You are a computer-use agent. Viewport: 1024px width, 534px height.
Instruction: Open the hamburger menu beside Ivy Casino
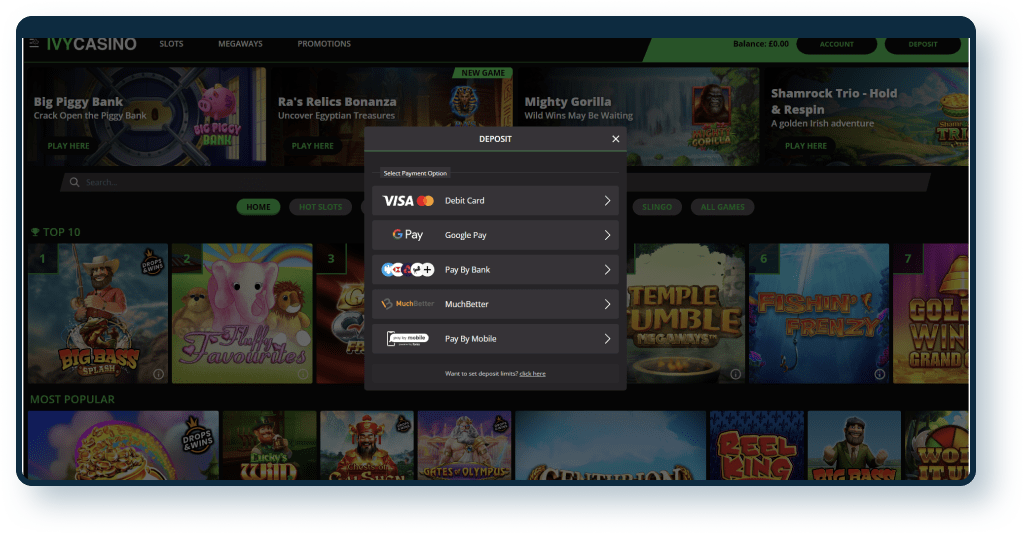point(34,44)
